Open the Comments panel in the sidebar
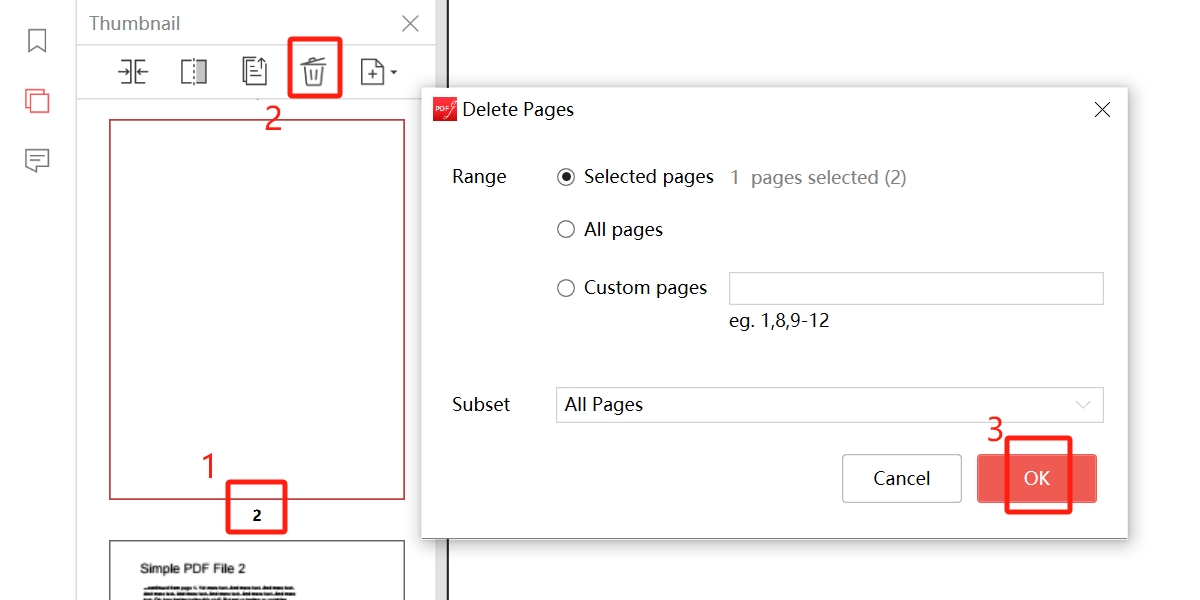1200x600 pixels. click(37, 160)
